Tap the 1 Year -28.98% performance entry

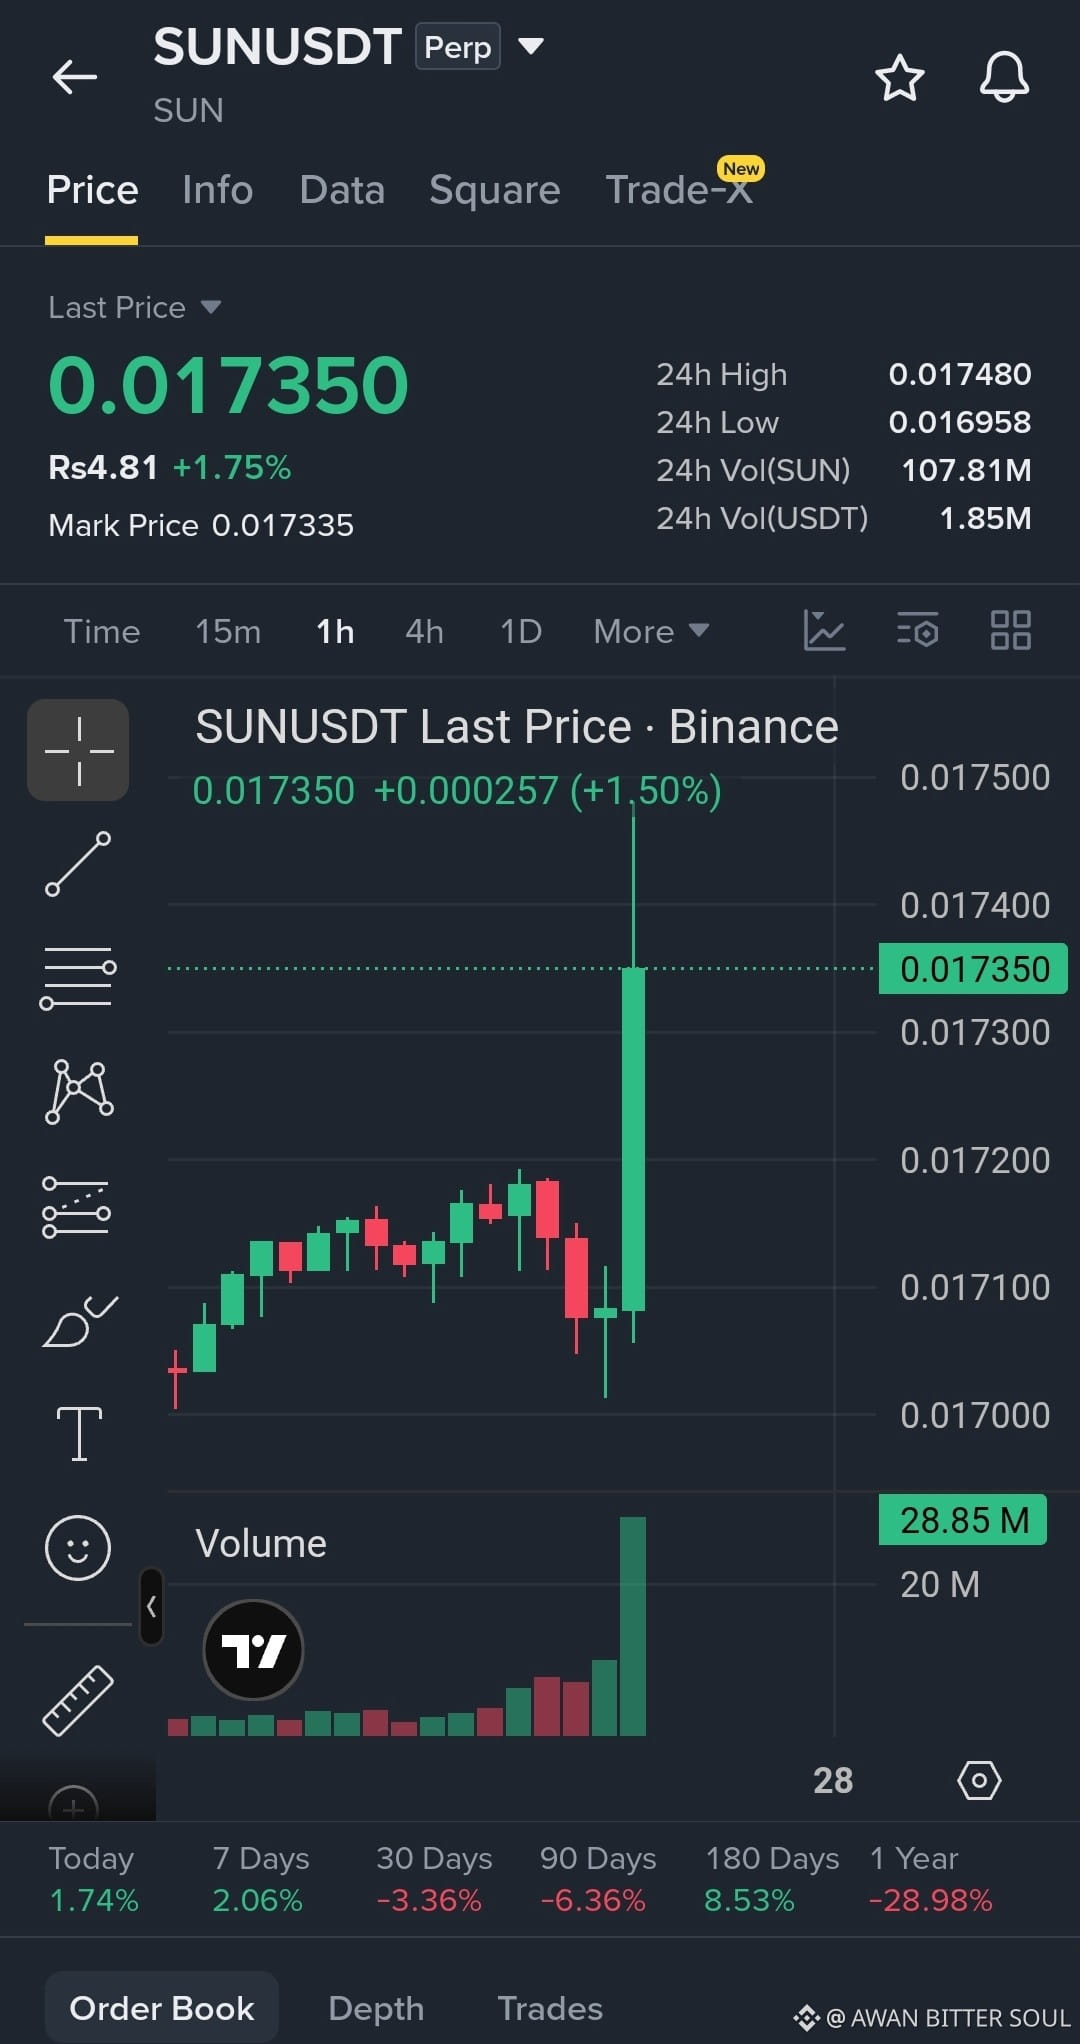coord(931,1879)
